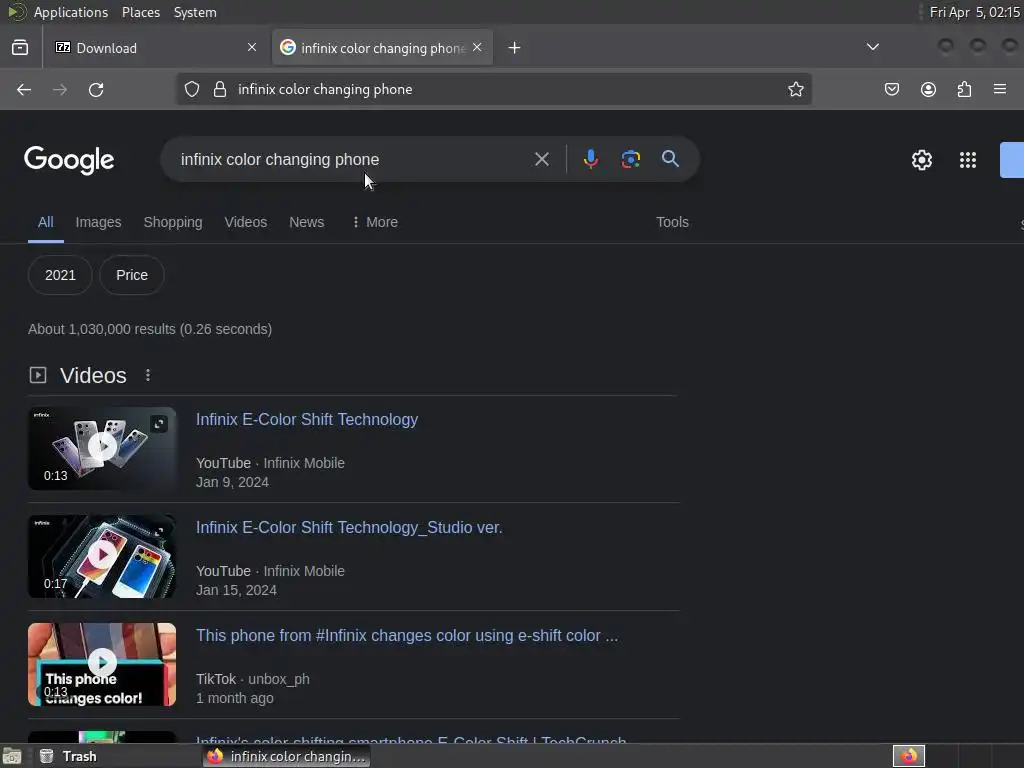Open Trash from the bottom panel
This screenshot has width=1024, height=768.
[x=68, y=756]
